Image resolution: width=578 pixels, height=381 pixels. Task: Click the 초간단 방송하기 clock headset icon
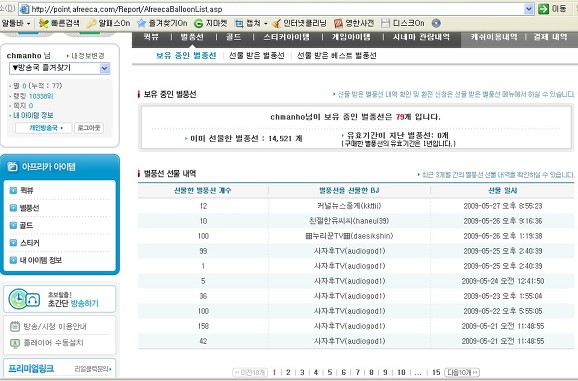pos(24,299)
